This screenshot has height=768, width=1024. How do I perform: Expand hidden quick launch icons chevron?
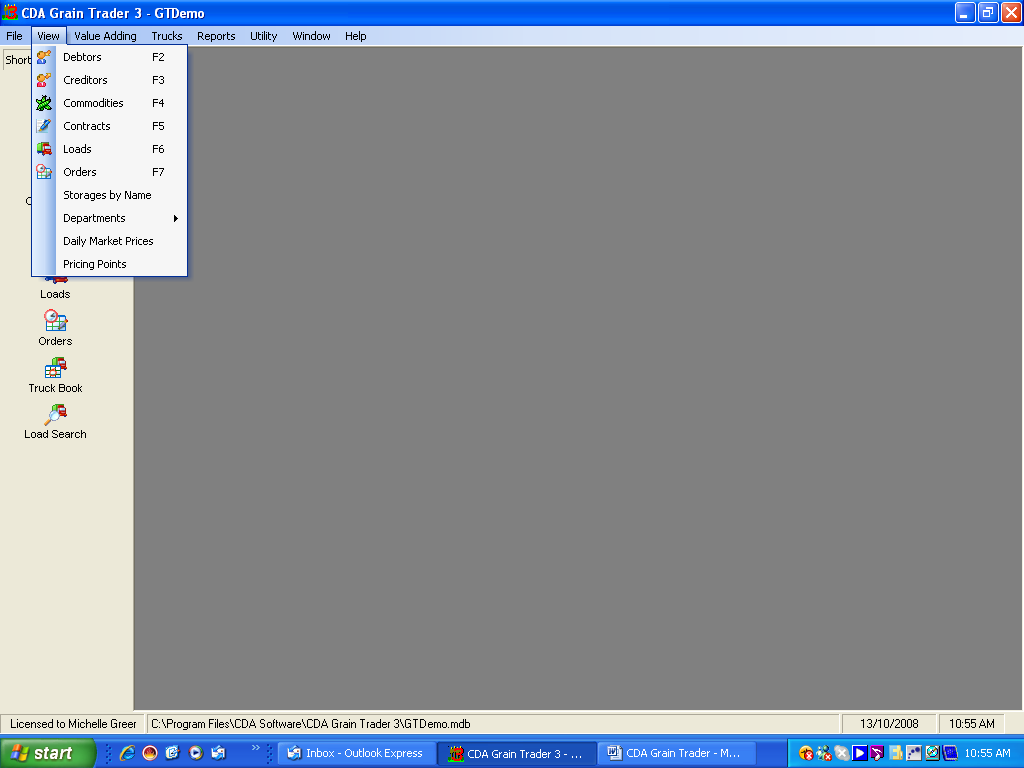click(256, 748)
